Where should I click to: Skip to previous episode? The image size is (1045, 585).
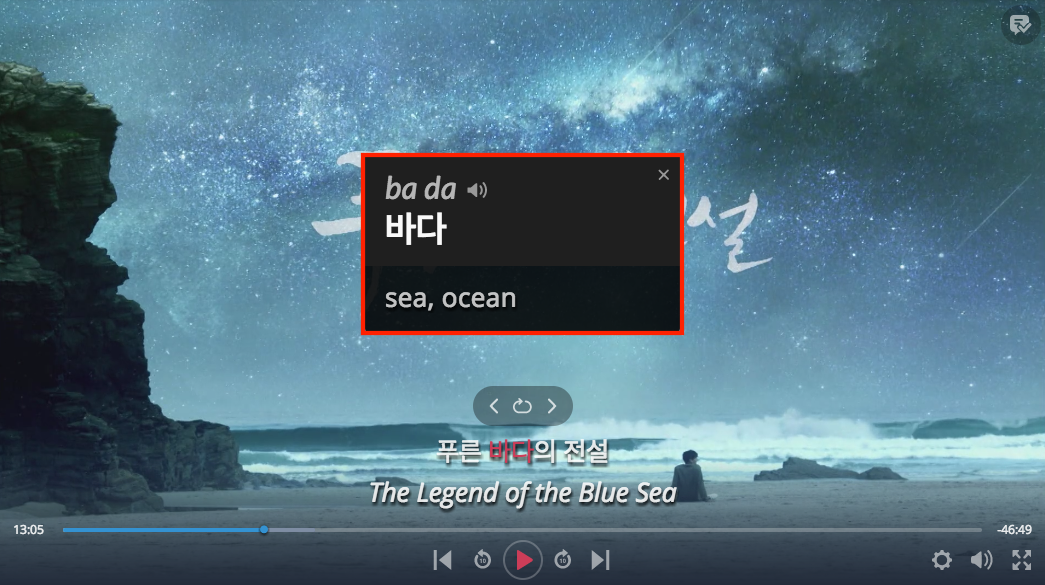pyautogui.click(x=443, y=560)
